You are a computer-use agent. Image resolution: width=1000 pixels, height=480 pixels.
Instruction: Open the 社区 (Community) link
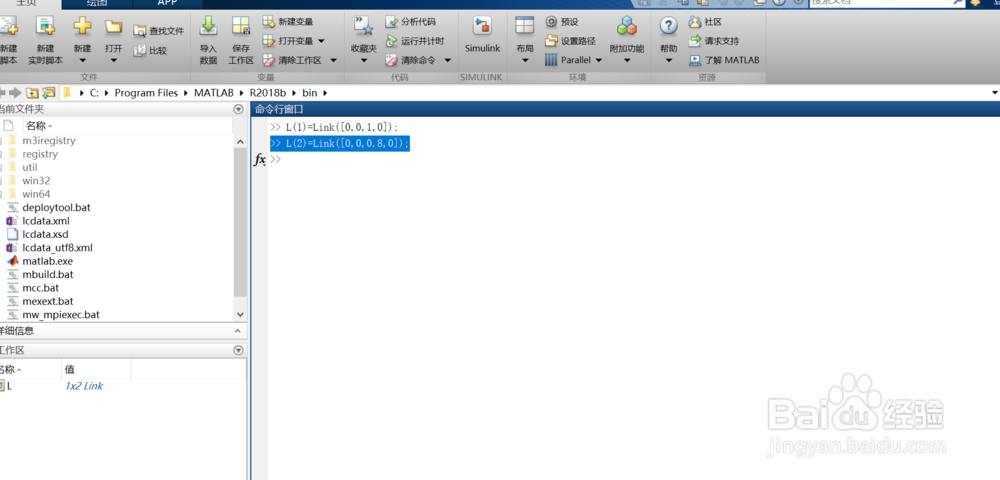(705, 22)
